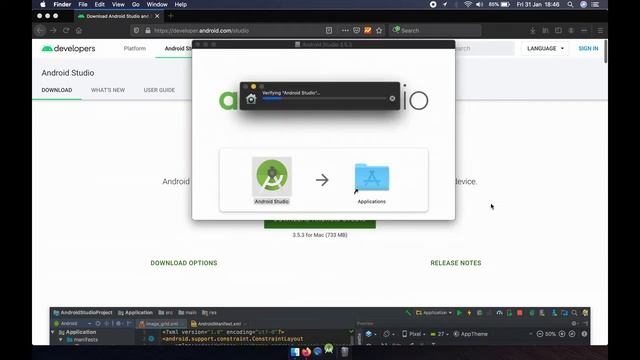Open Firefox from the Dock

(x=306, y=352)
